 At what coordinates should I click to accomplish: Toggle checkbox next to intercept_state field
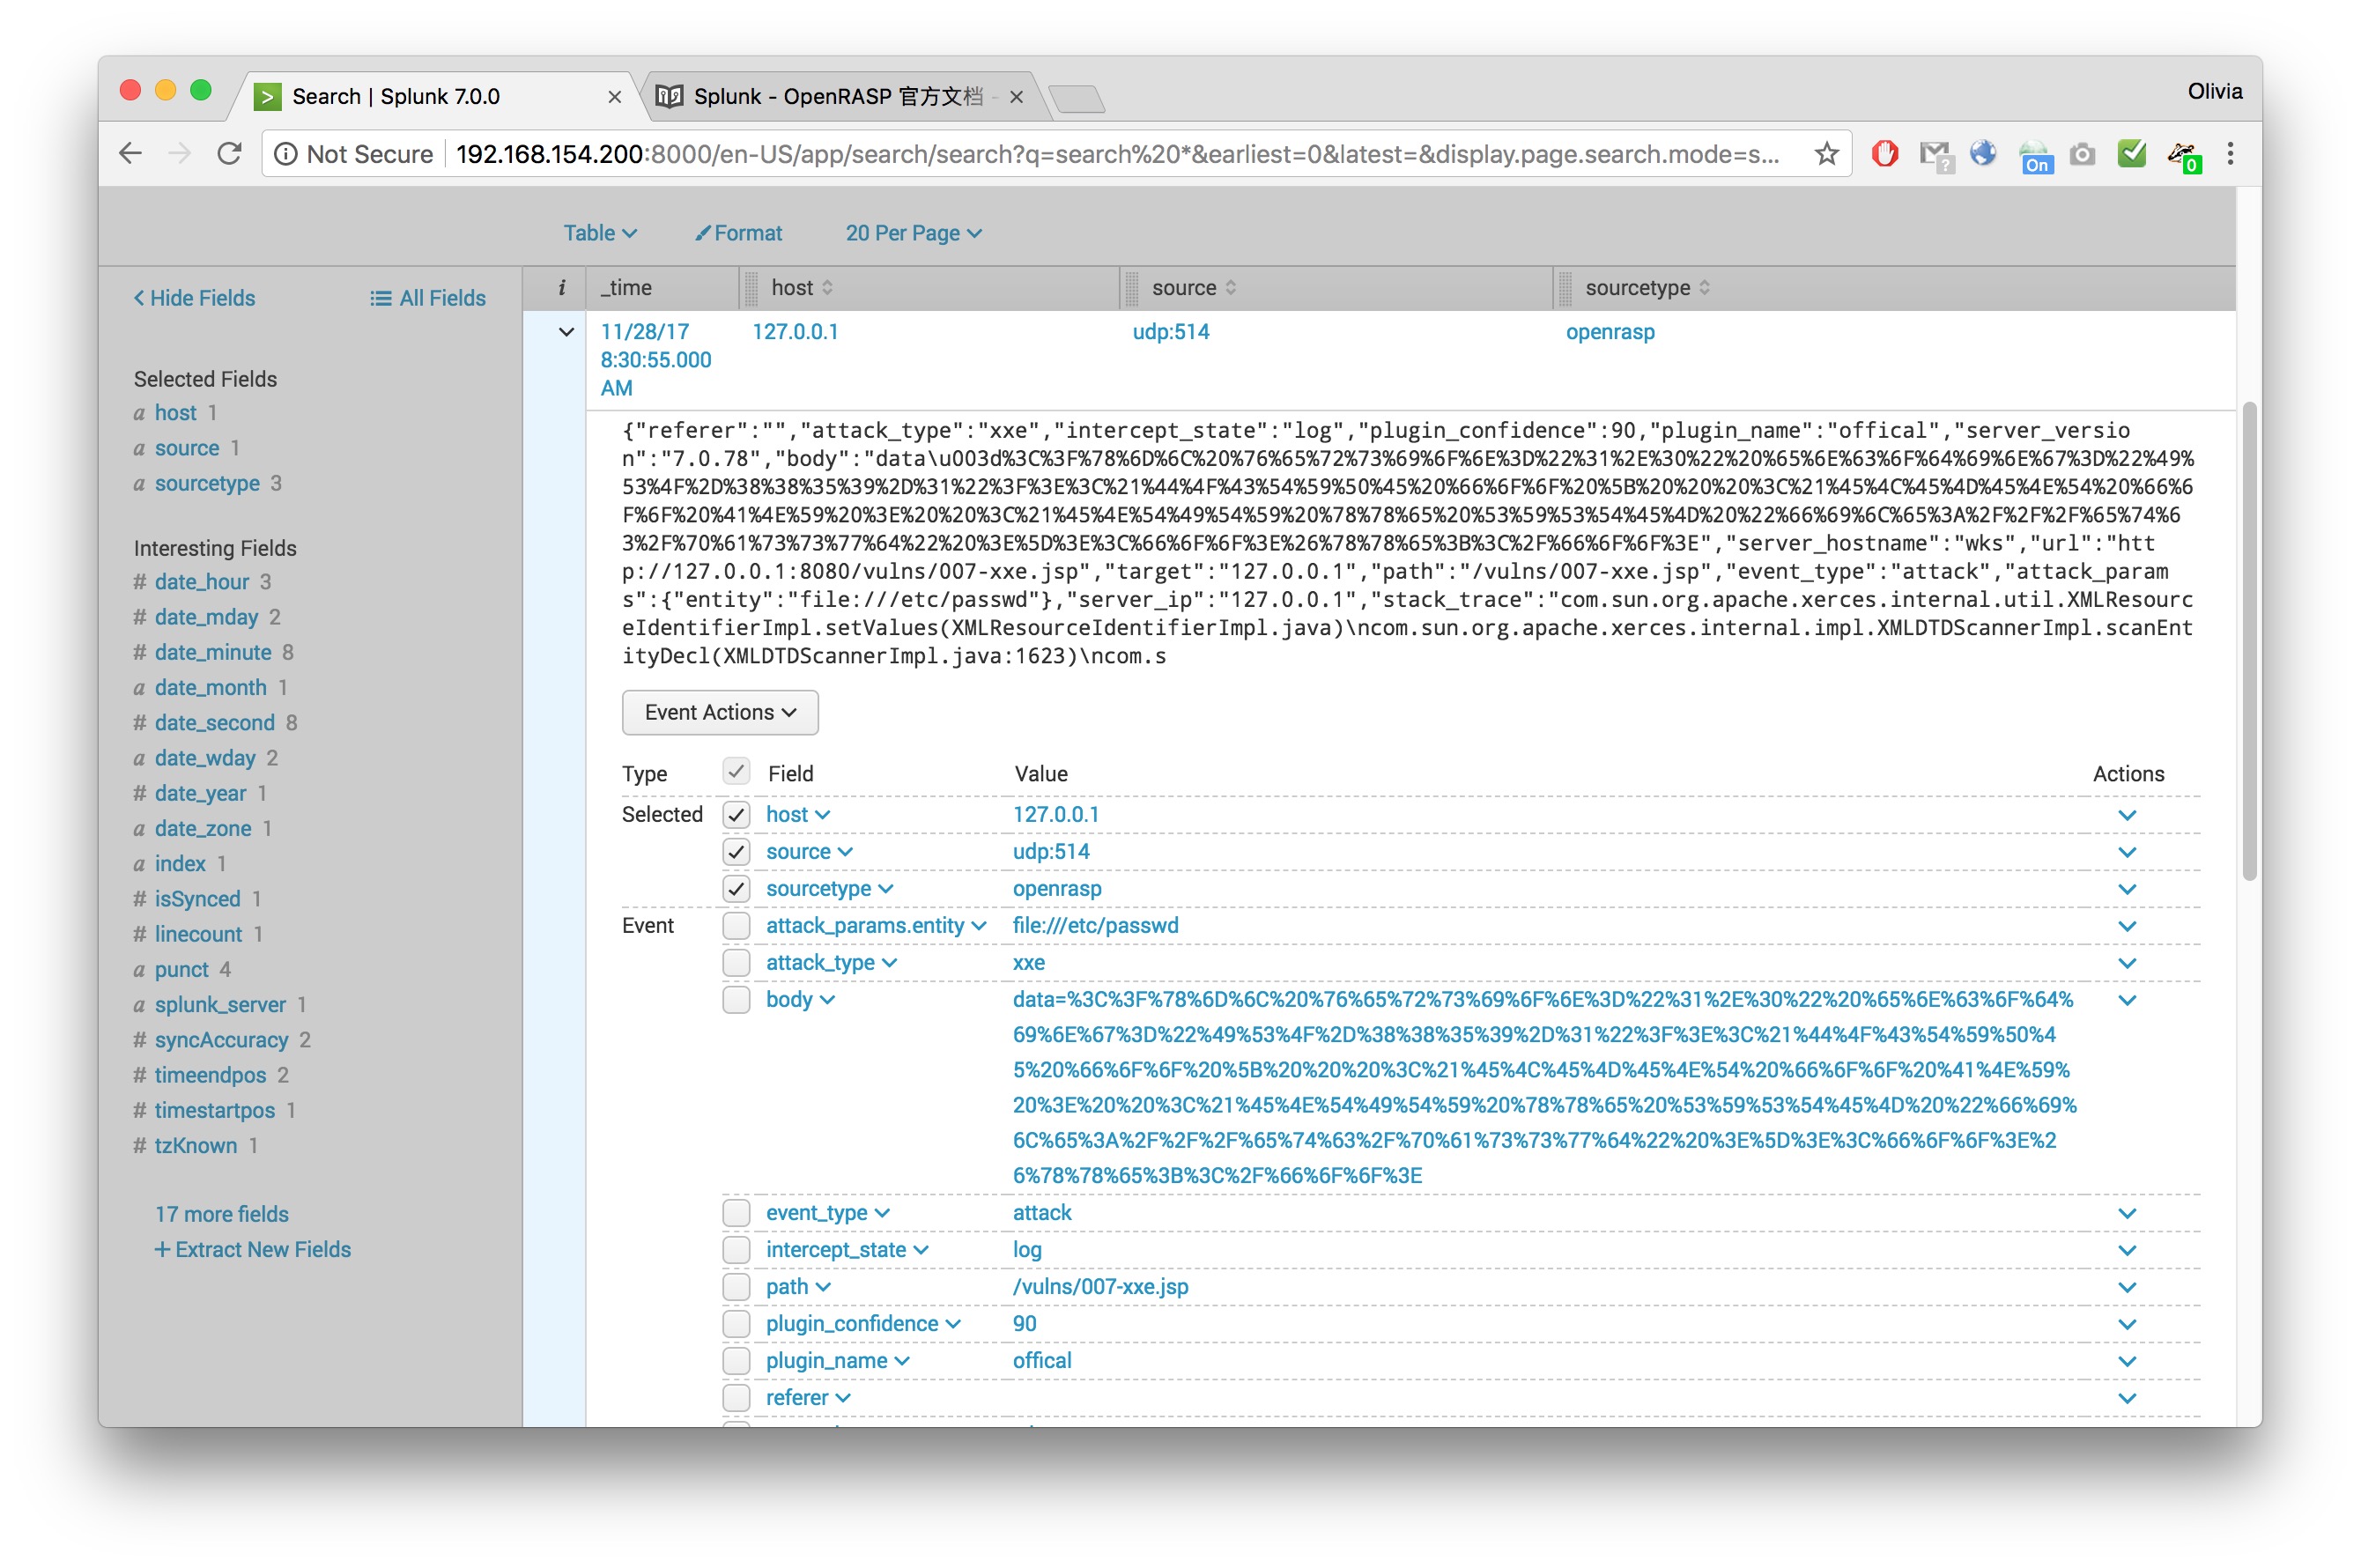[736, 1247]
